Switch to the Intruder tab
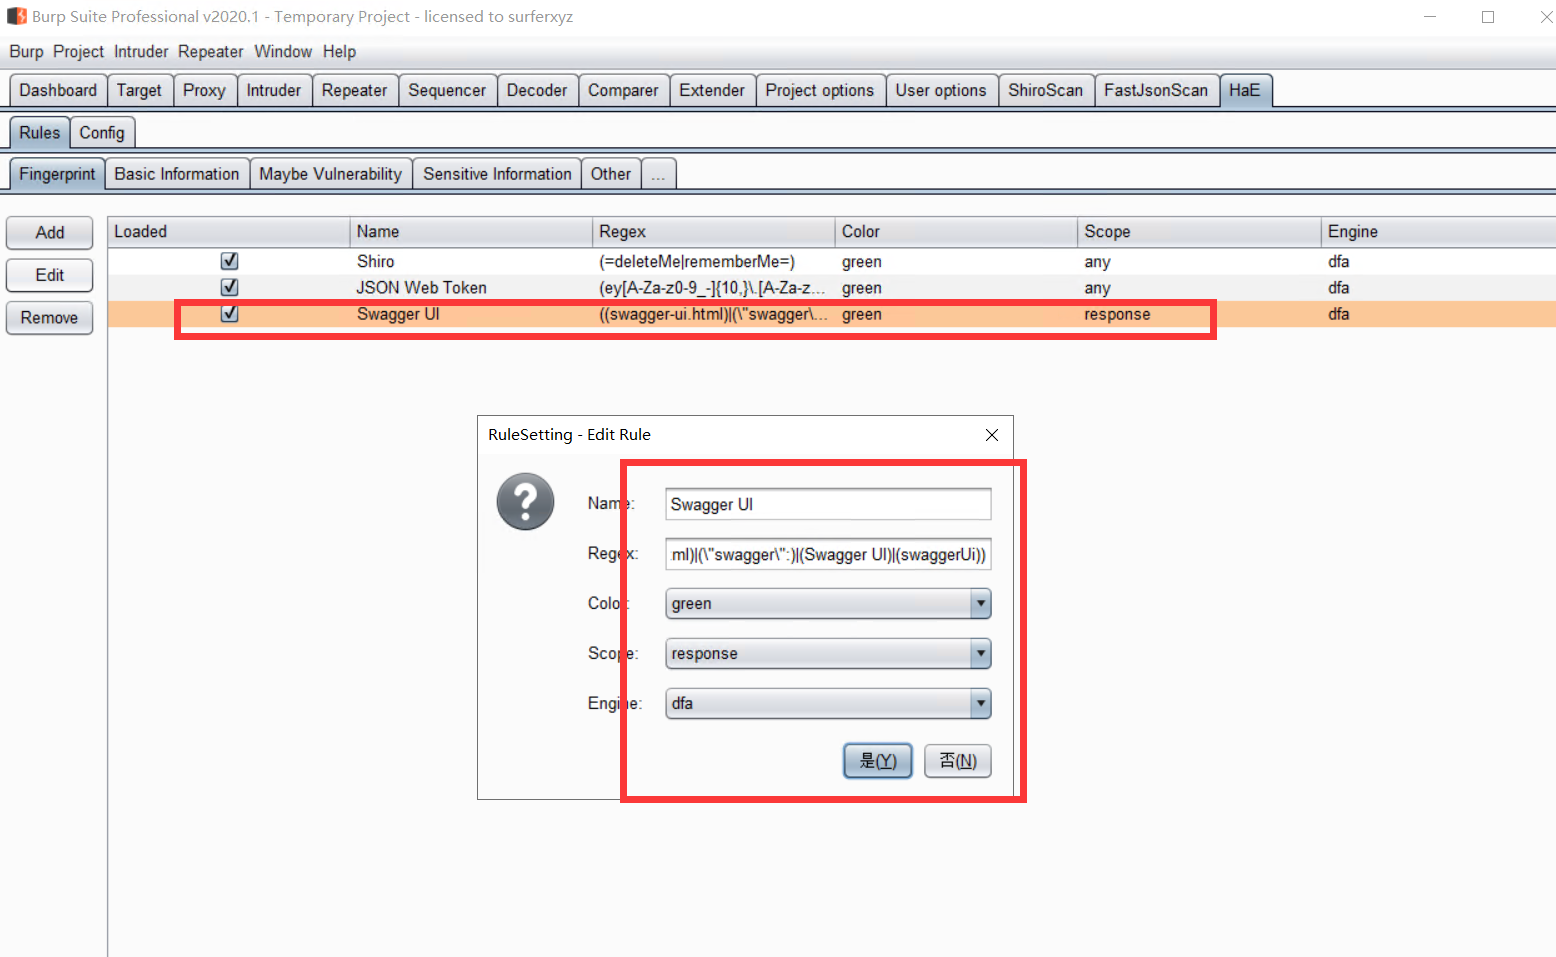1556x957 pixels. click(x=274, y=90)
